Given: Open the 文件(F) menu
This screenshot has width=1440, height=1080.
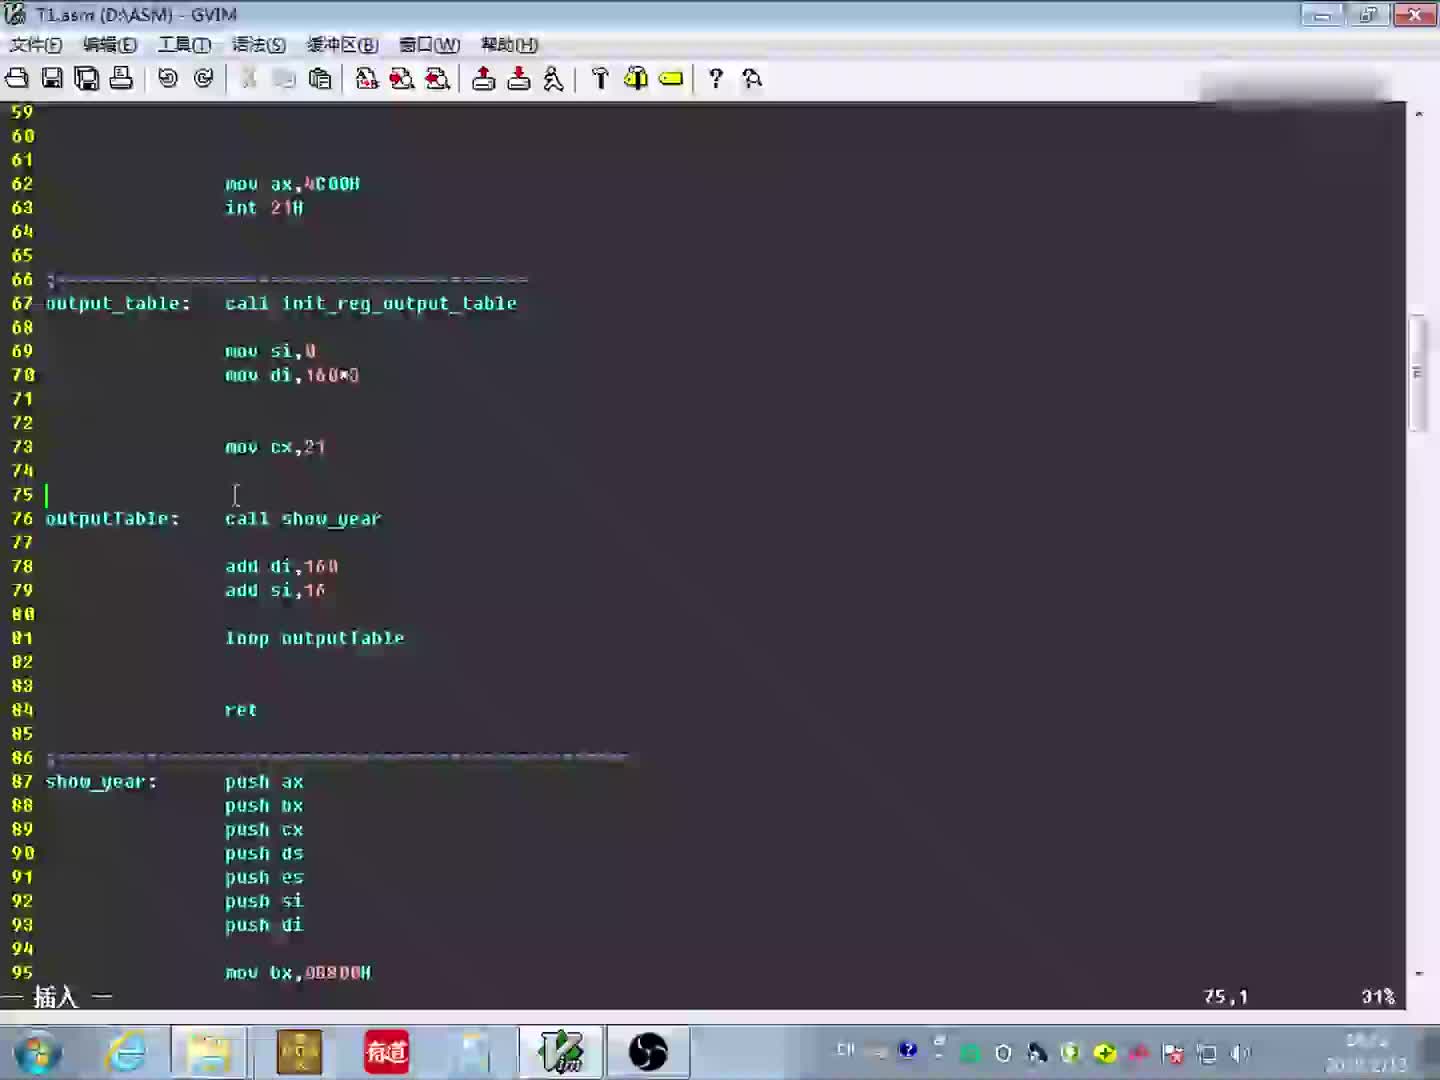Looking at the screenshot, I should [36, 44].
